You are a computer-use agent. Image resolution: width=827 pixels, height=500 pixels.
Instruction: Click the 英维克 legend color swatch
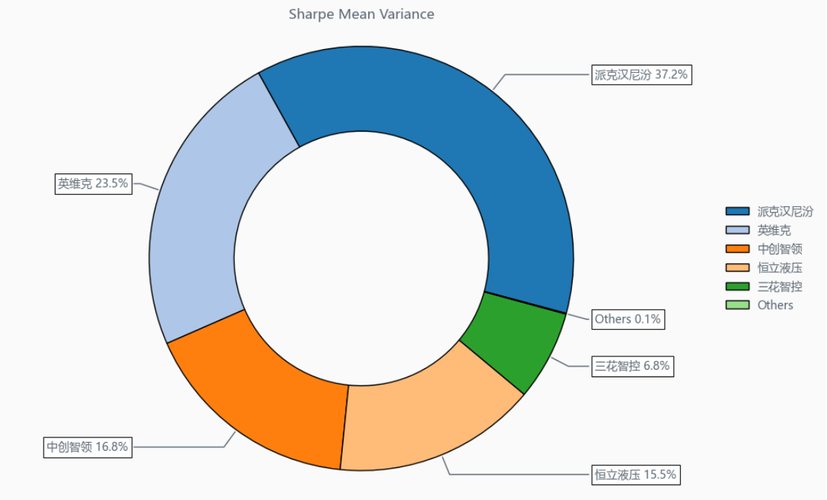pyautogui.click(x=737, y=230)
